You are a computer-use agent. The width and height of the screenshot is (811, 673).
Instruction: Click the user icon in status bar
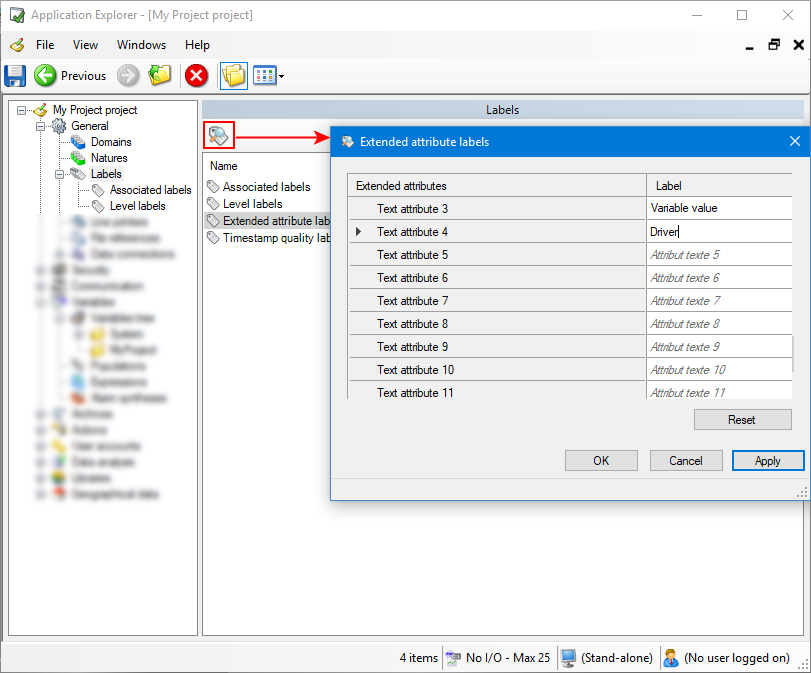click(671, 657)
